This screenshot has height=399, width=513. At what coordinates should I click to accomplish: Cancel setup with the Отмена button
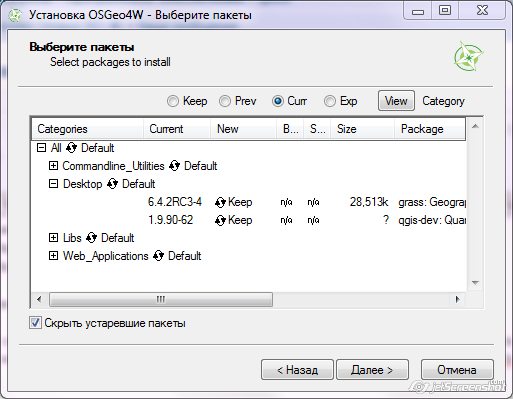[x=457, y=370]
